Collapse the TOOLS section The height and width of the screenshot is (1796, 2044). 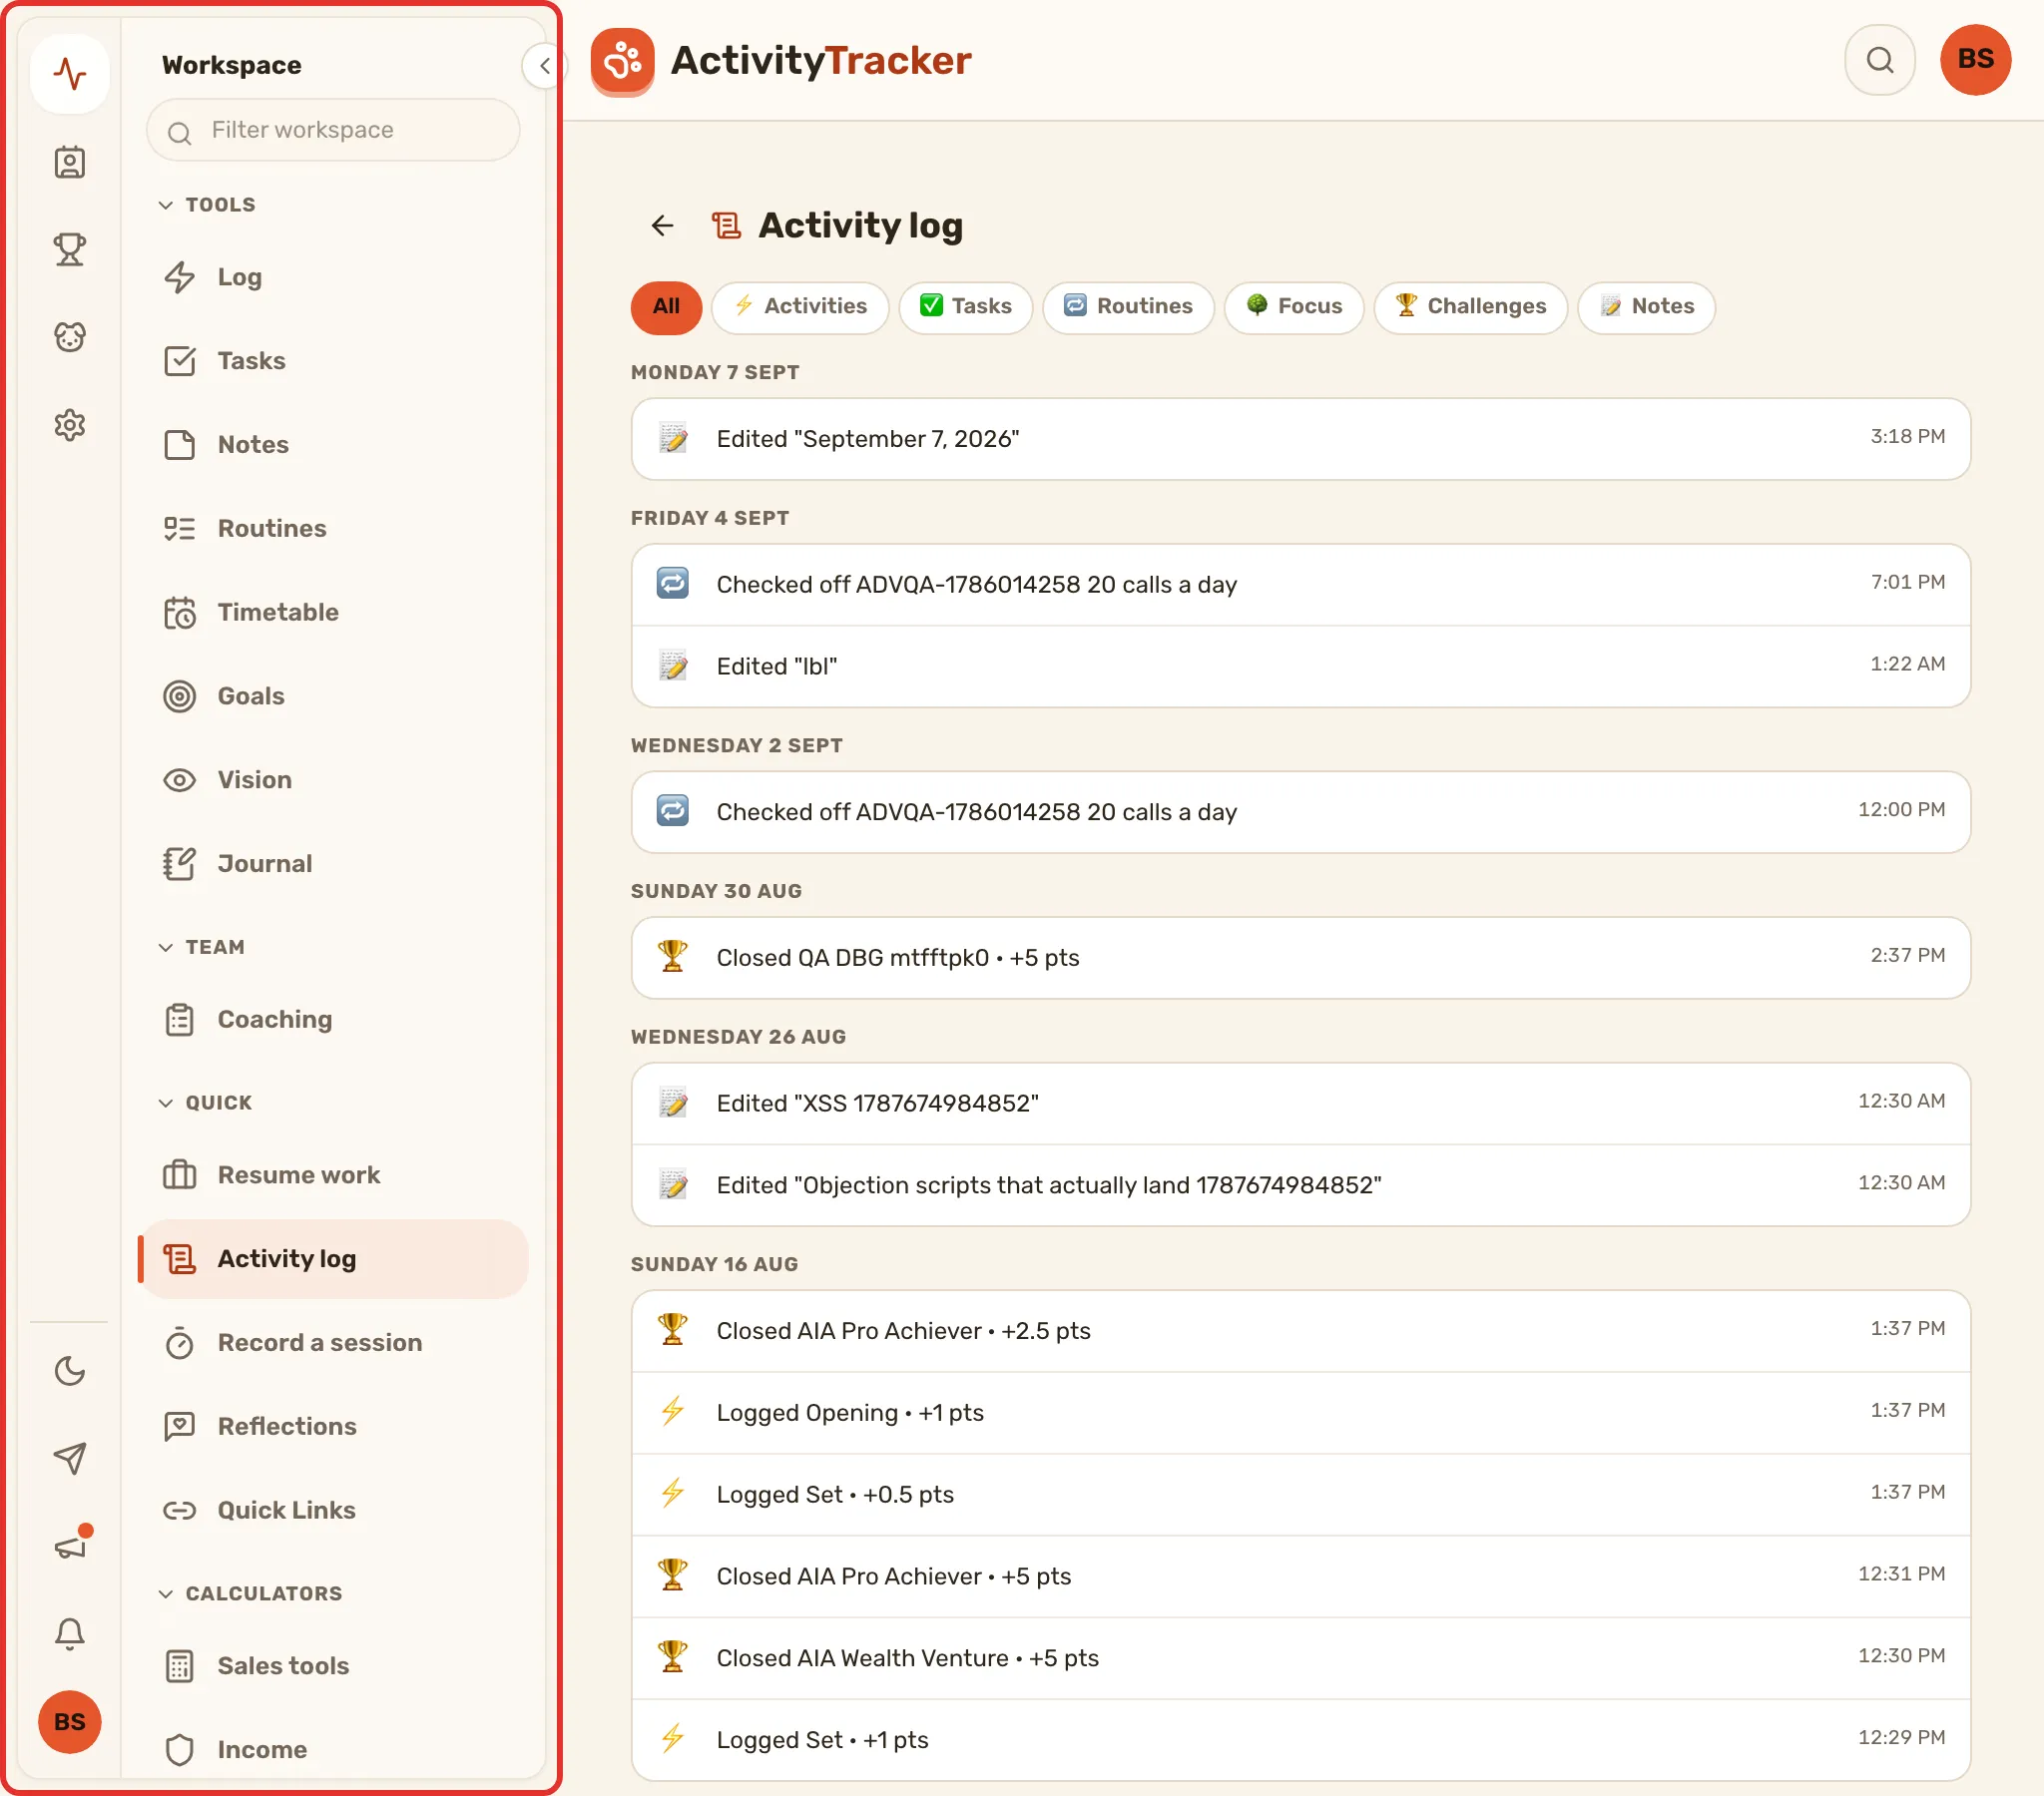tap(207, 204)
